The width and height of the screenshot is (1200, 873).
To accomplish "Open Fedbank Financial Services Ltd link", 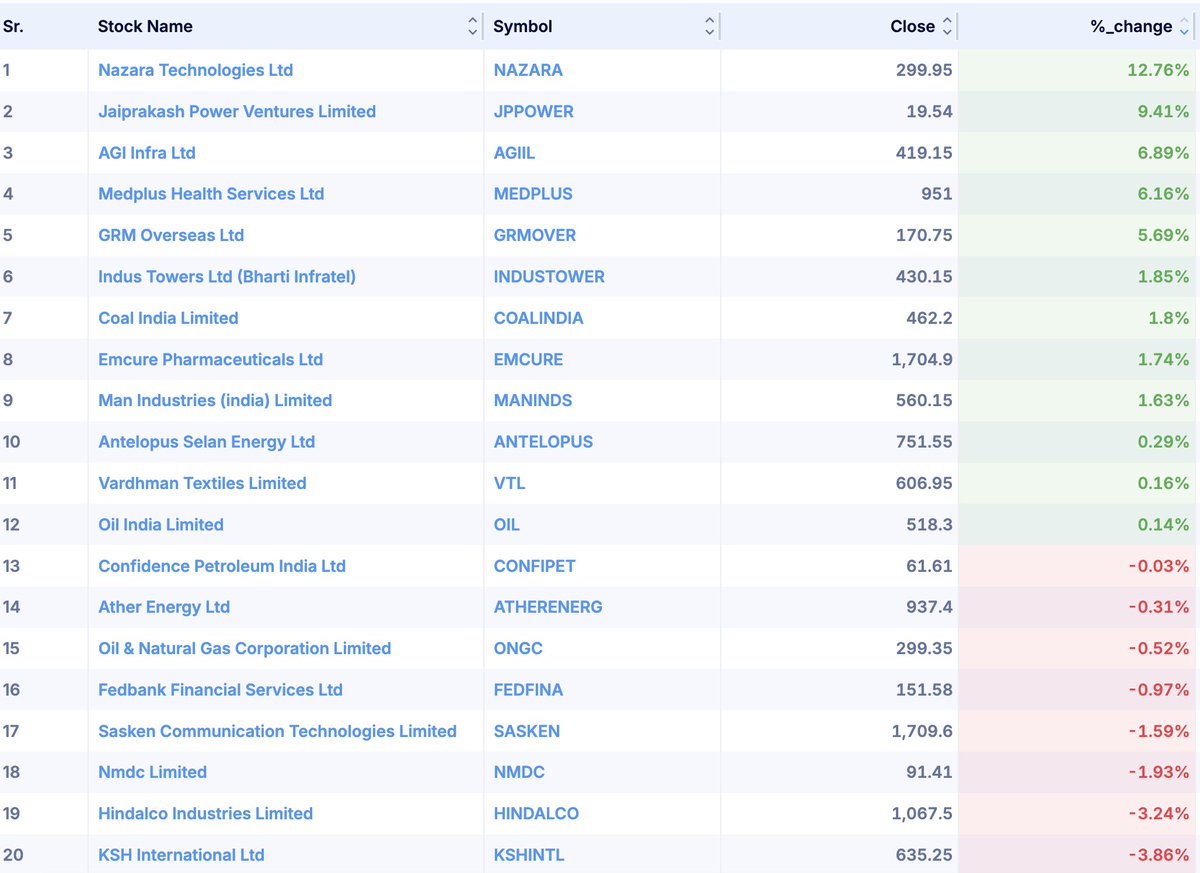I will click(221, 689).
